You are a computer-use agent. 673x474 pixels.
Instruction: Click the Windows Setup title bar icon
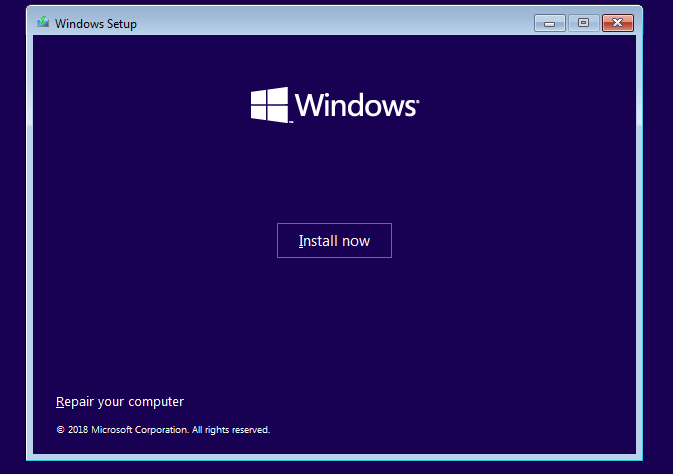tap(43, 22)
